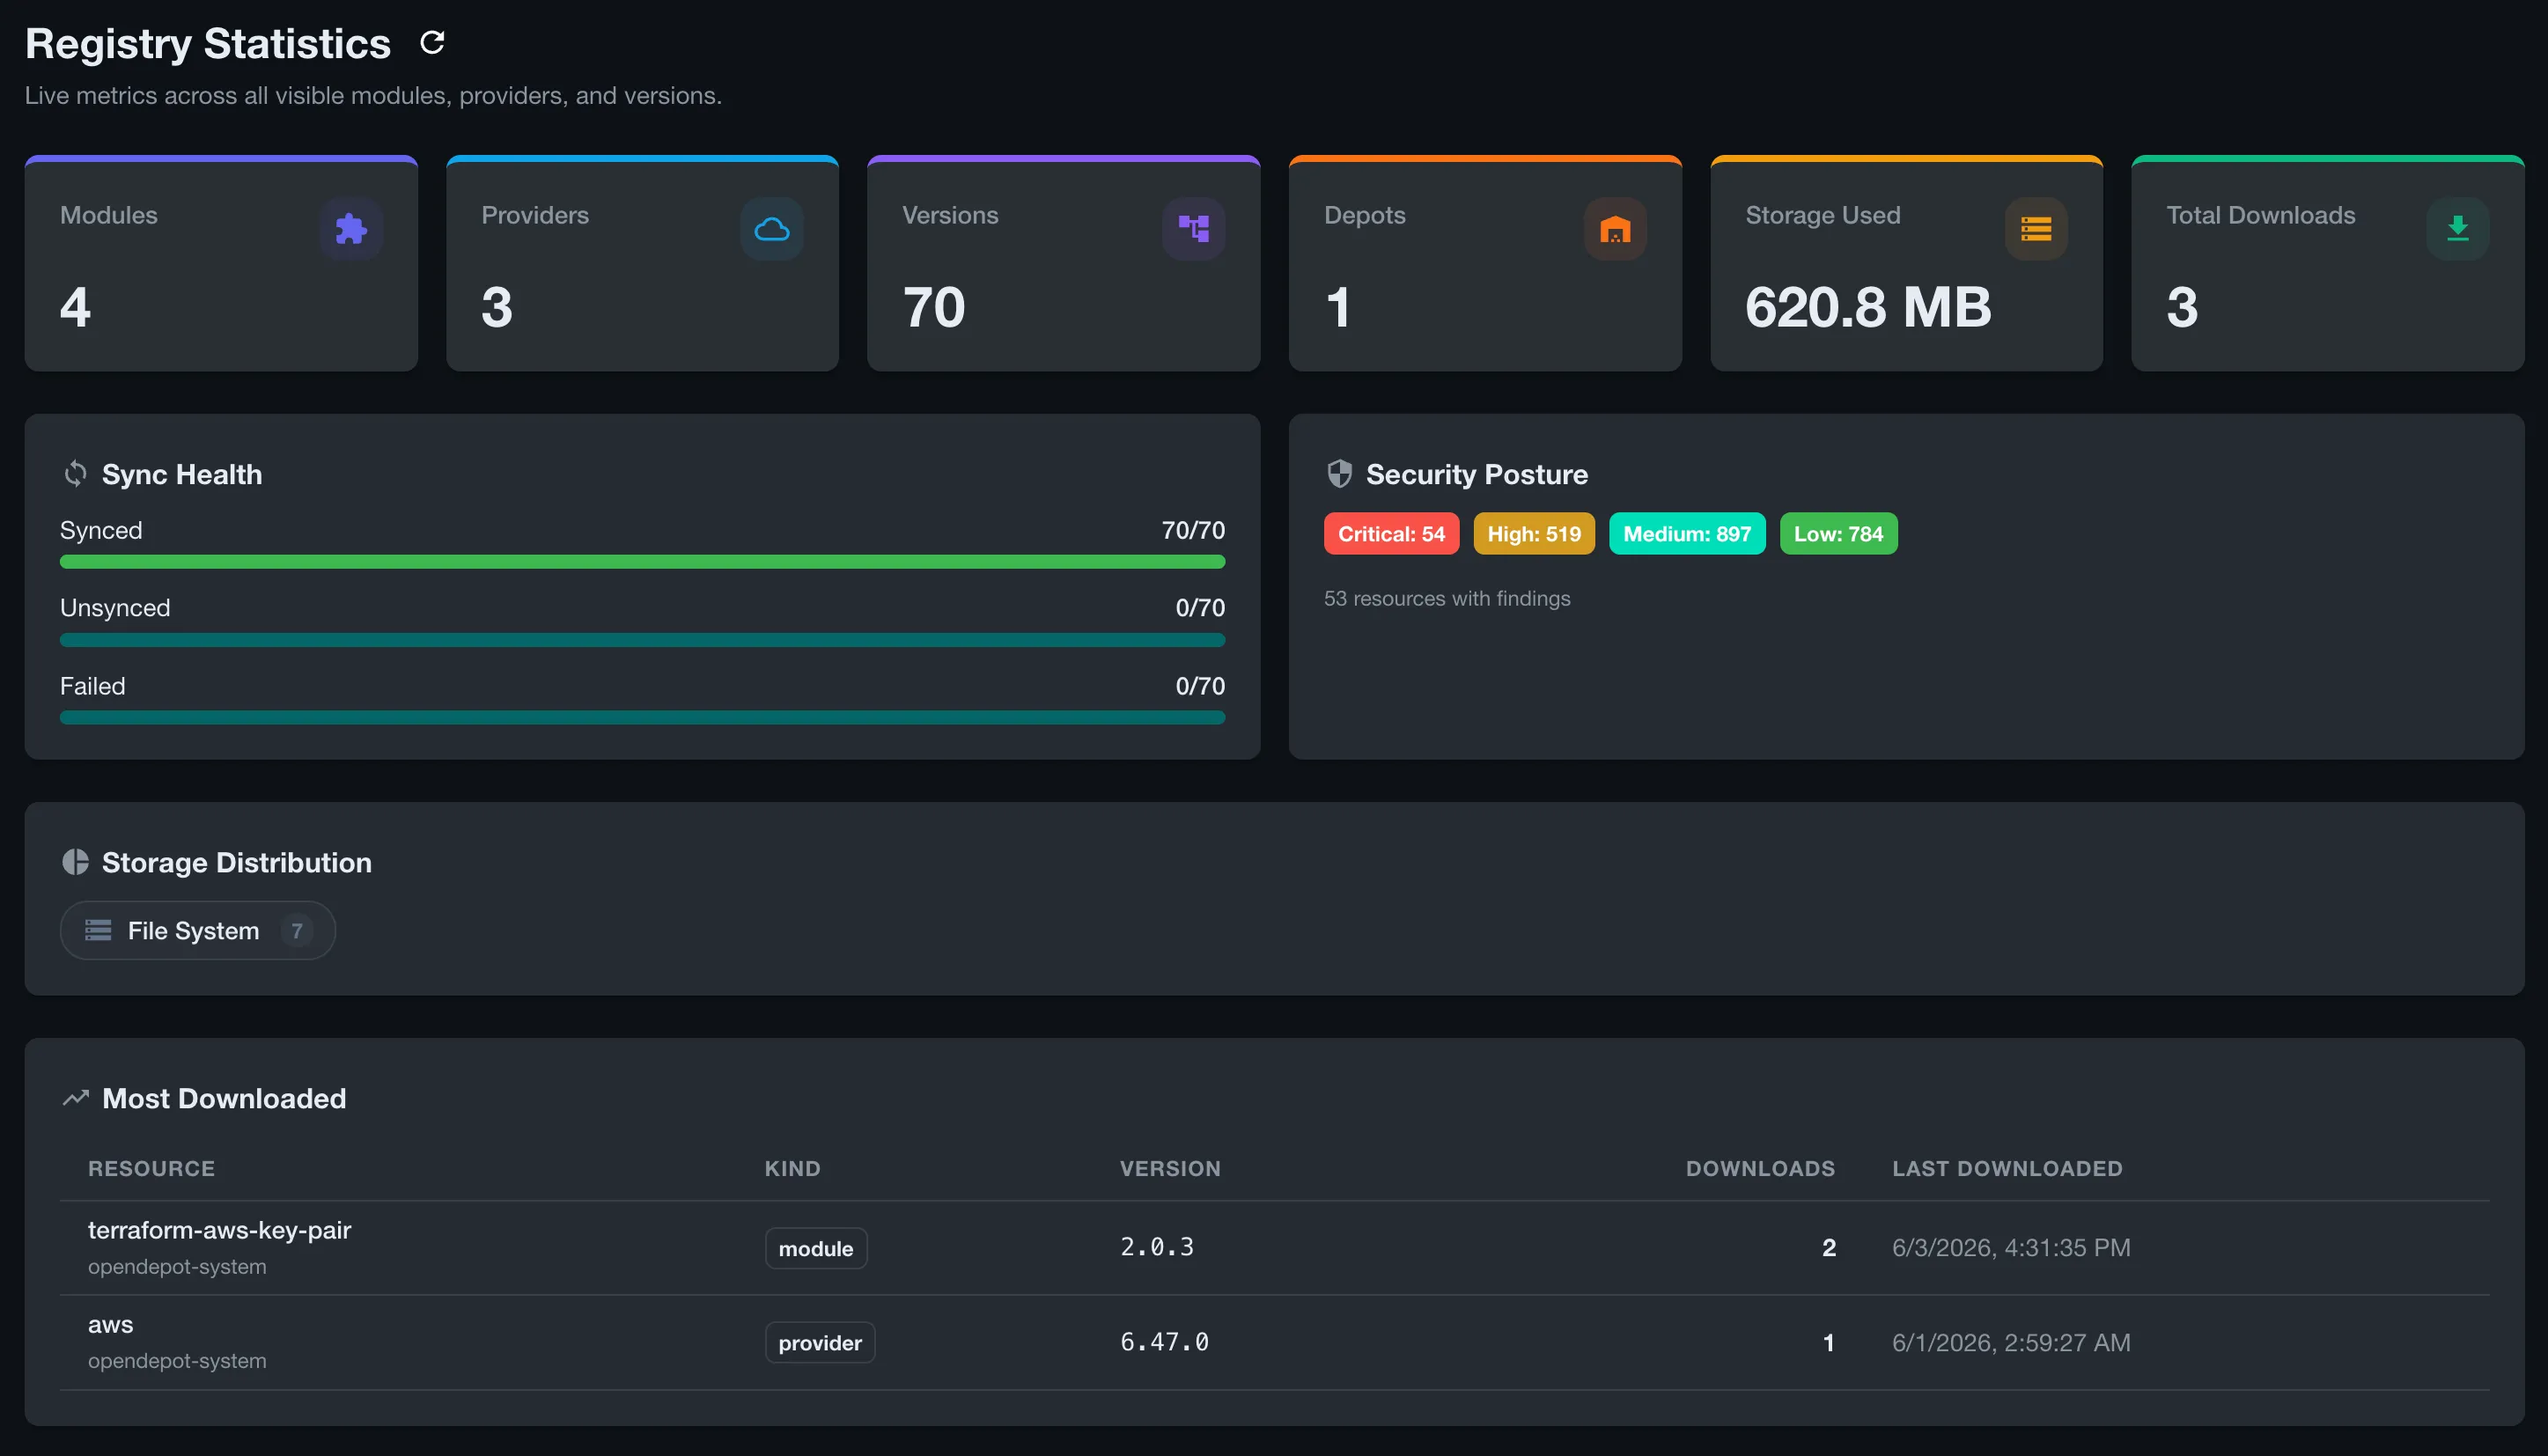This screenshot has width=2548, height=1456.
Task: Click the File System storage icon
Action: (98, 930)
